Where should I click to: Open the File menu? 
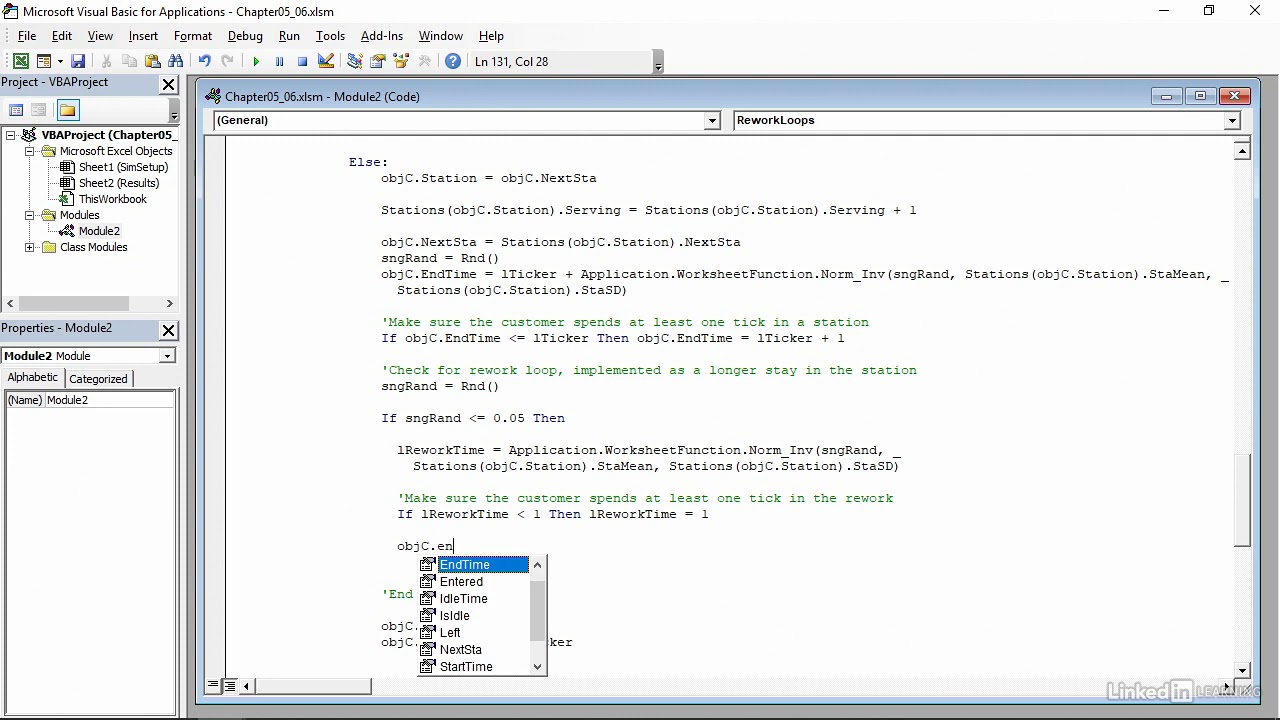click(x=27, y=36)
